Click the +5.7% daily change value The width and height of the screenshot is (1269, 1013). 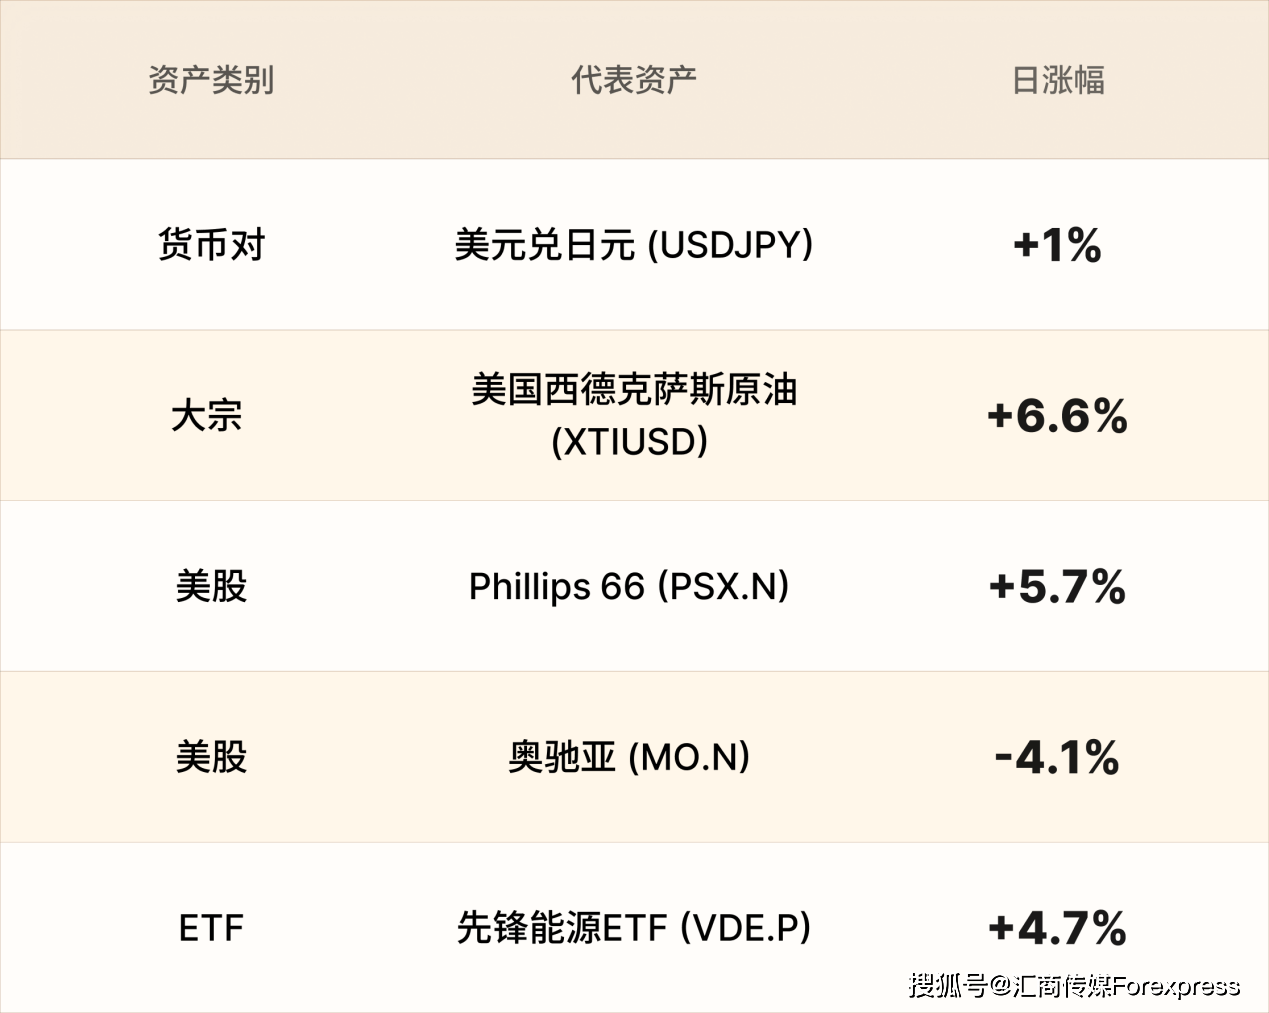(x=1057, y=587)
